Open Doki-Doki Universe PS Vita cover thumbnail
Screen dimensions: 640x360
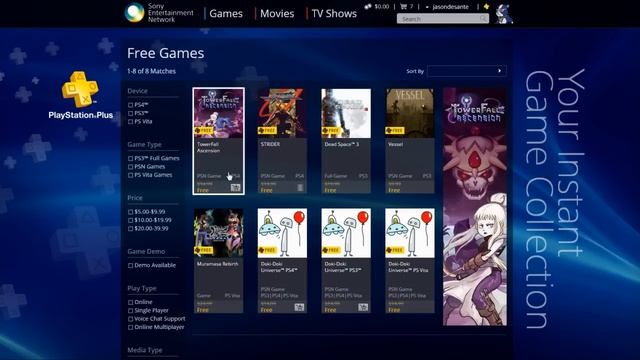(410, 233)
